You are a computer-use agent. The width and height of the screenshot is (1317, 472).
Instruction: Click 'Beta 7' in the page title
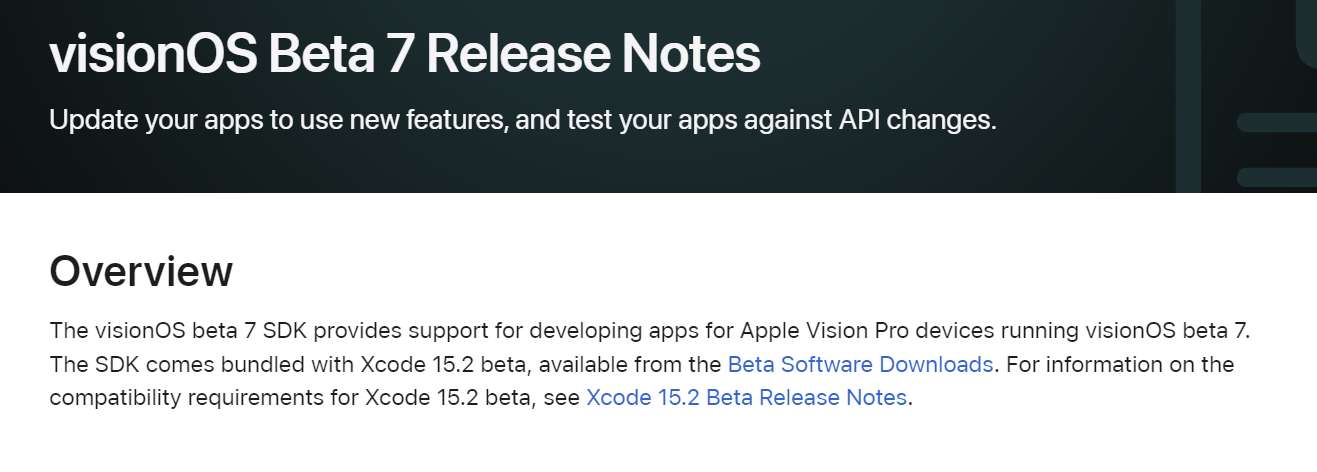[341, 56]
